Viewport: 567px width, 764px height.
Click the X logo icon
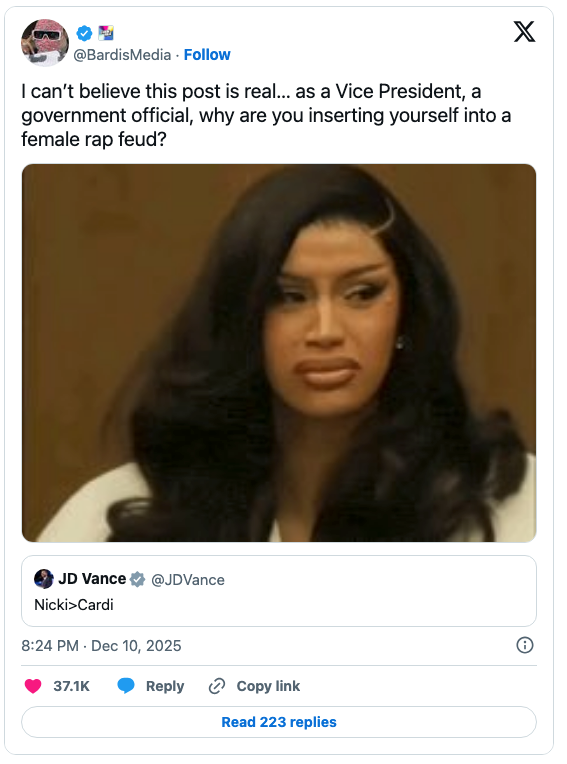[x=525, y=32]
